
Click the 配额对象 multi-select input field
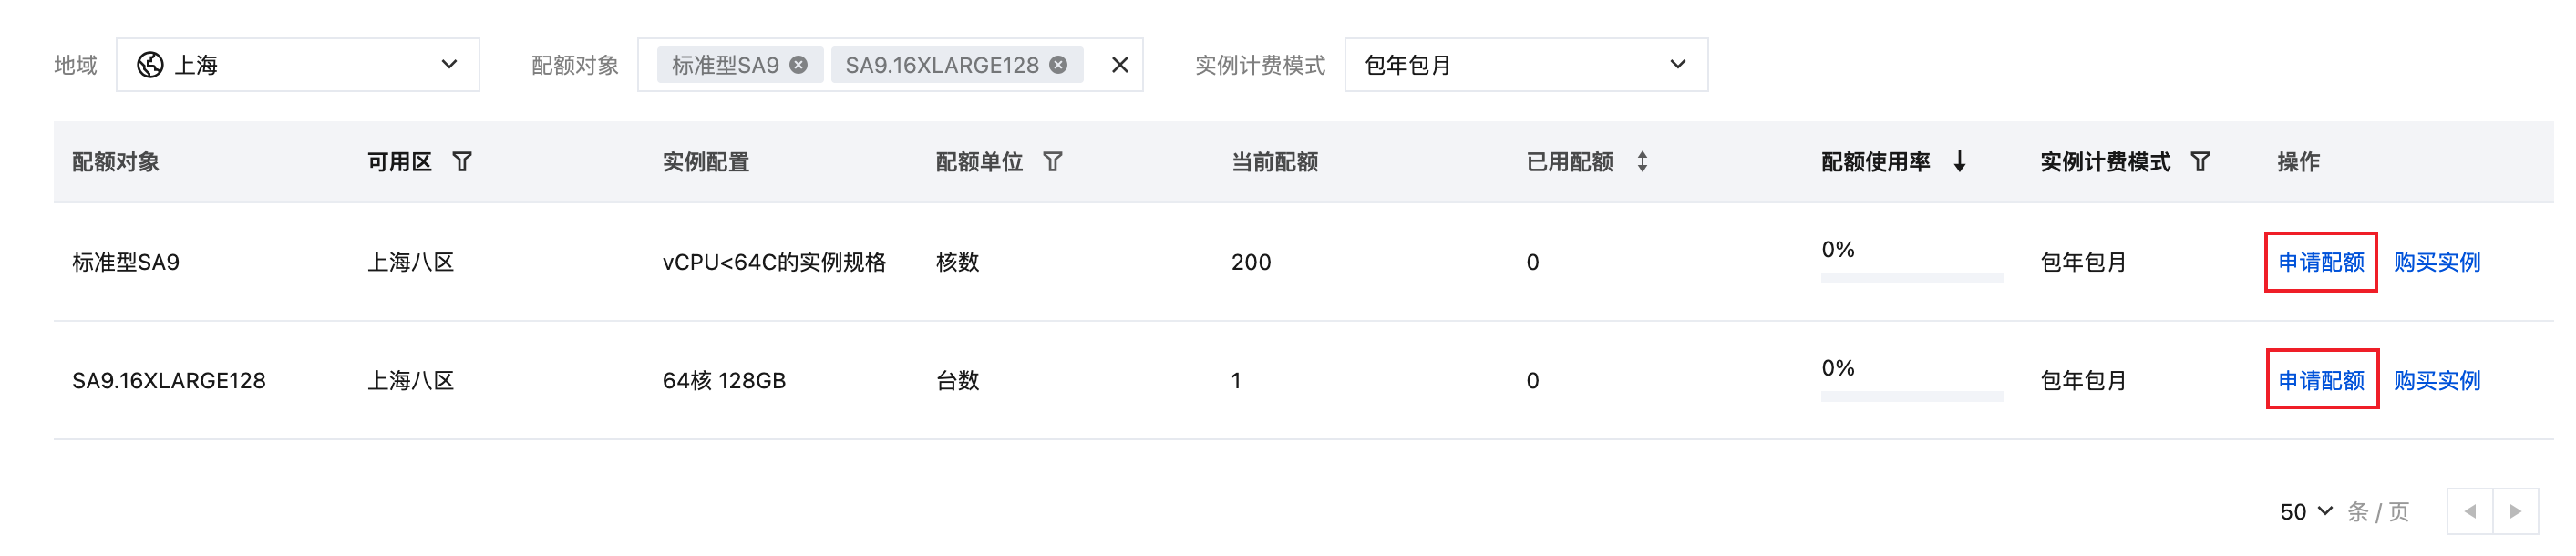(1096, 65)
